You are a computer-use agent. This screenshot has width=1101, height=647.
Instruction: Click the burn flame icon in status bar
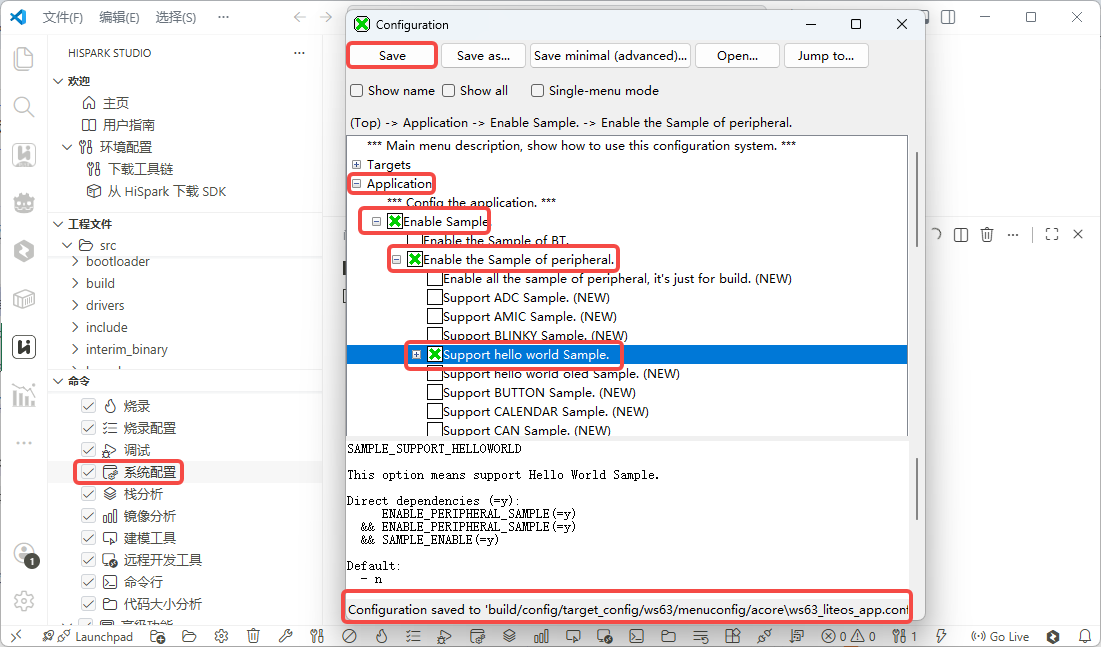pos(381,636)
